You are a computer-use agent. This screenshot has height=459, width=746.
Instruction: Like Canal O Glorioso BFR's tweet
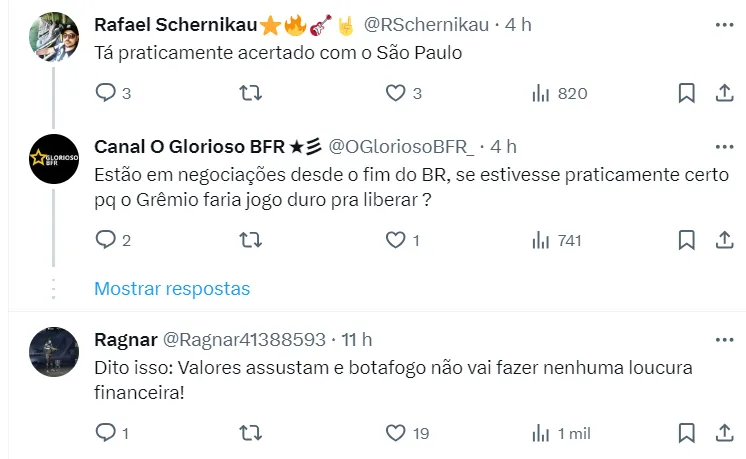(x=396, y=240)
